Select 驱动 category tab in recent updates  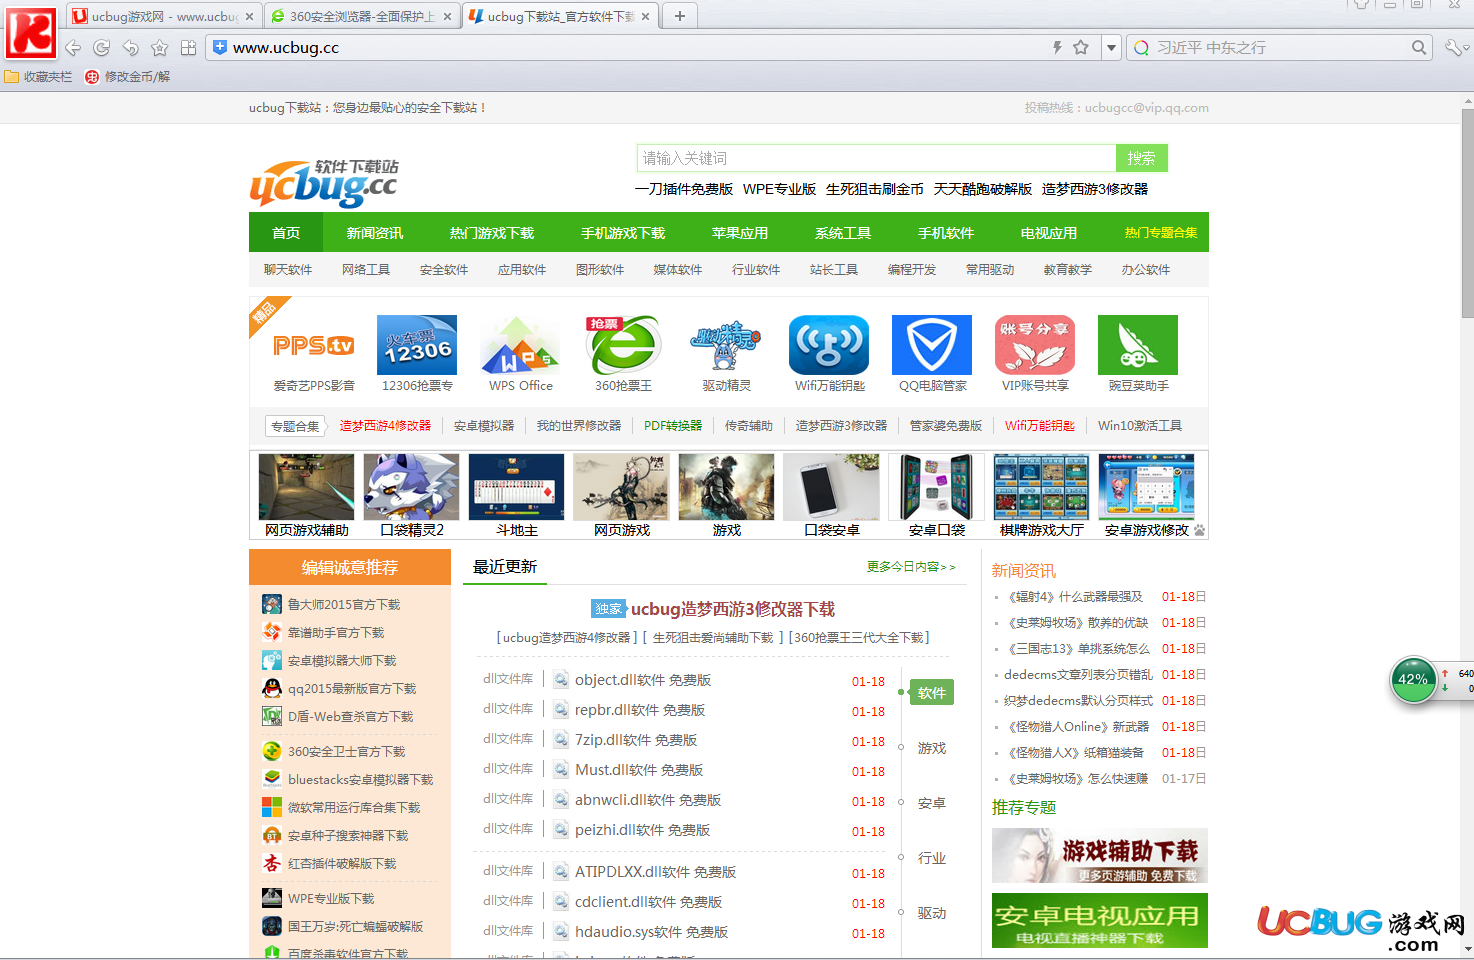[x=931, y=913]
